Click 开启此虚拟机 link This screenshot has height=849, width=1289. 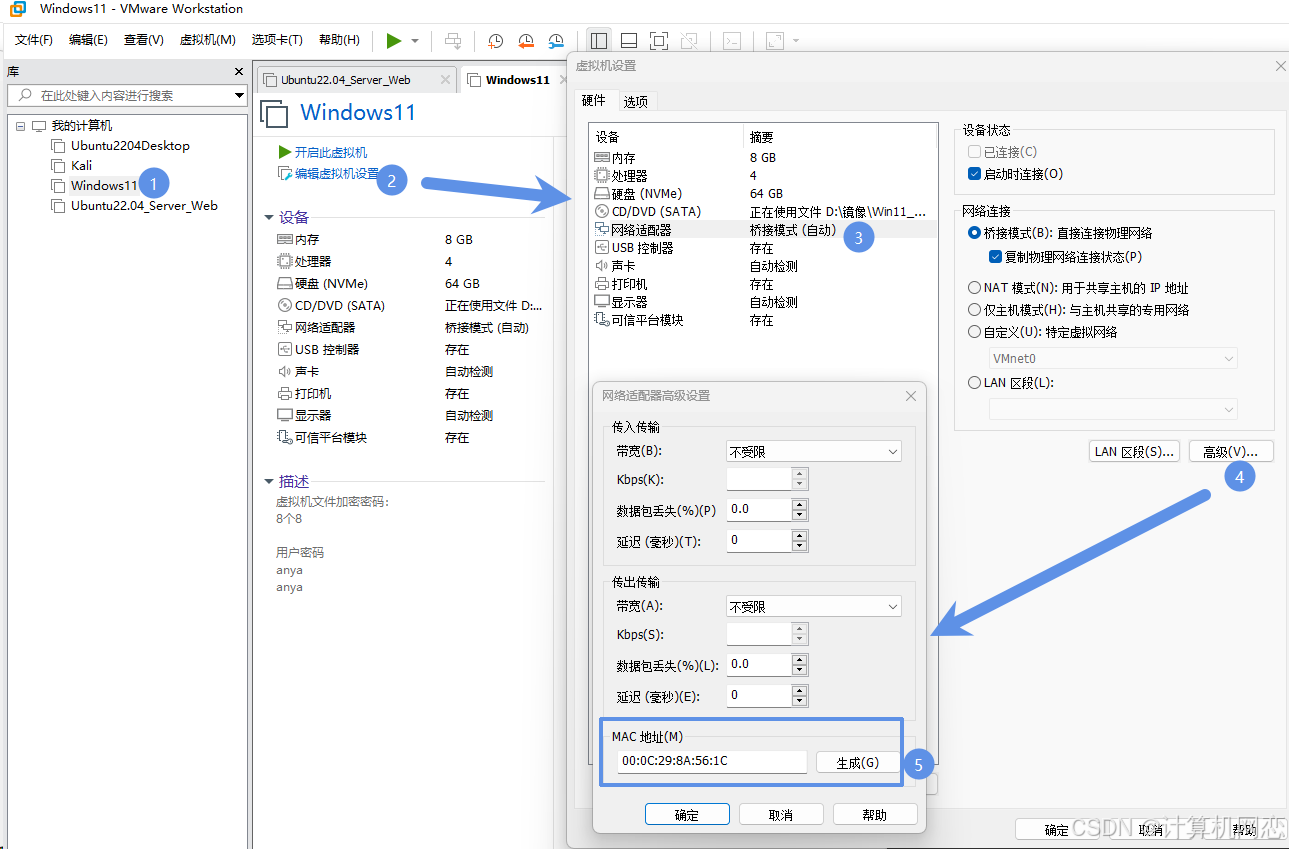coord(330,152)
